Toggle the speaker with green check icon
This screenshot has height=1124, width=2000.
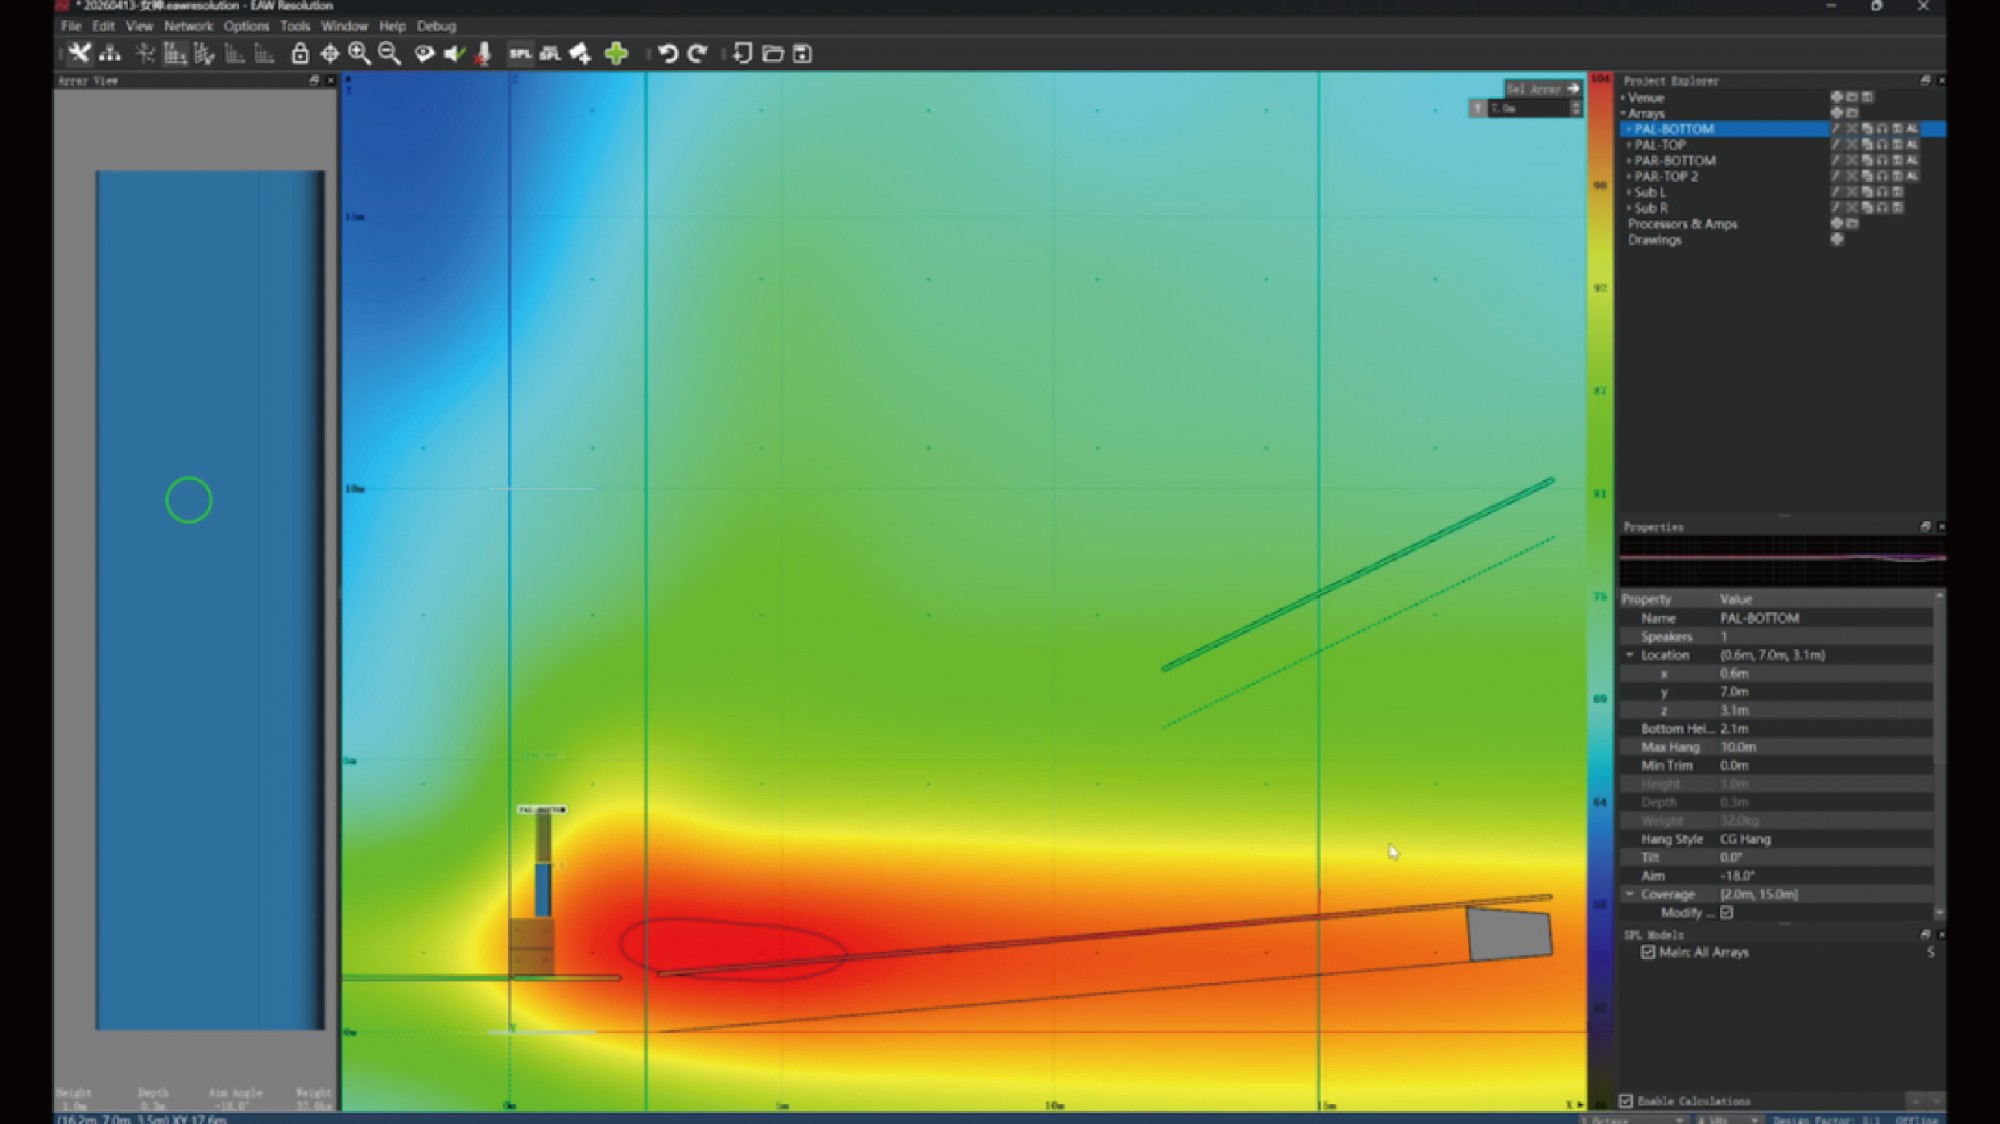click(x=454, y=54)
